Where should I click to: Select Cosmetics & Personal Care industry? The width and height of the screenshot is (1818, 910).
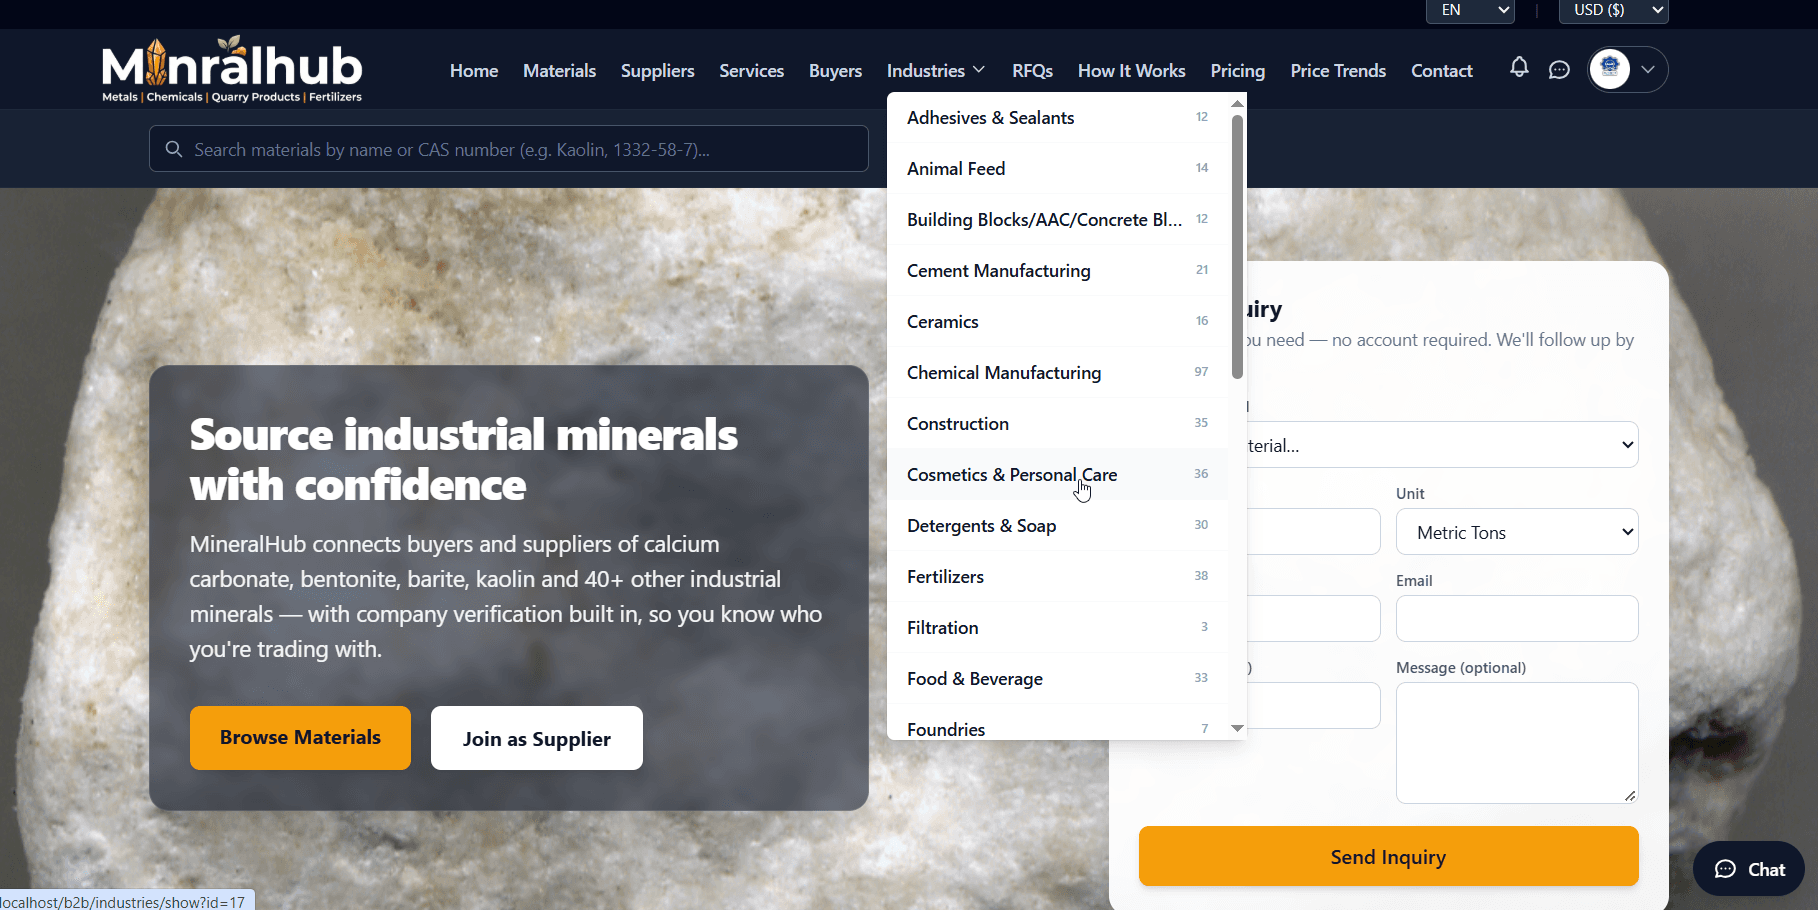click(1058, 474)
